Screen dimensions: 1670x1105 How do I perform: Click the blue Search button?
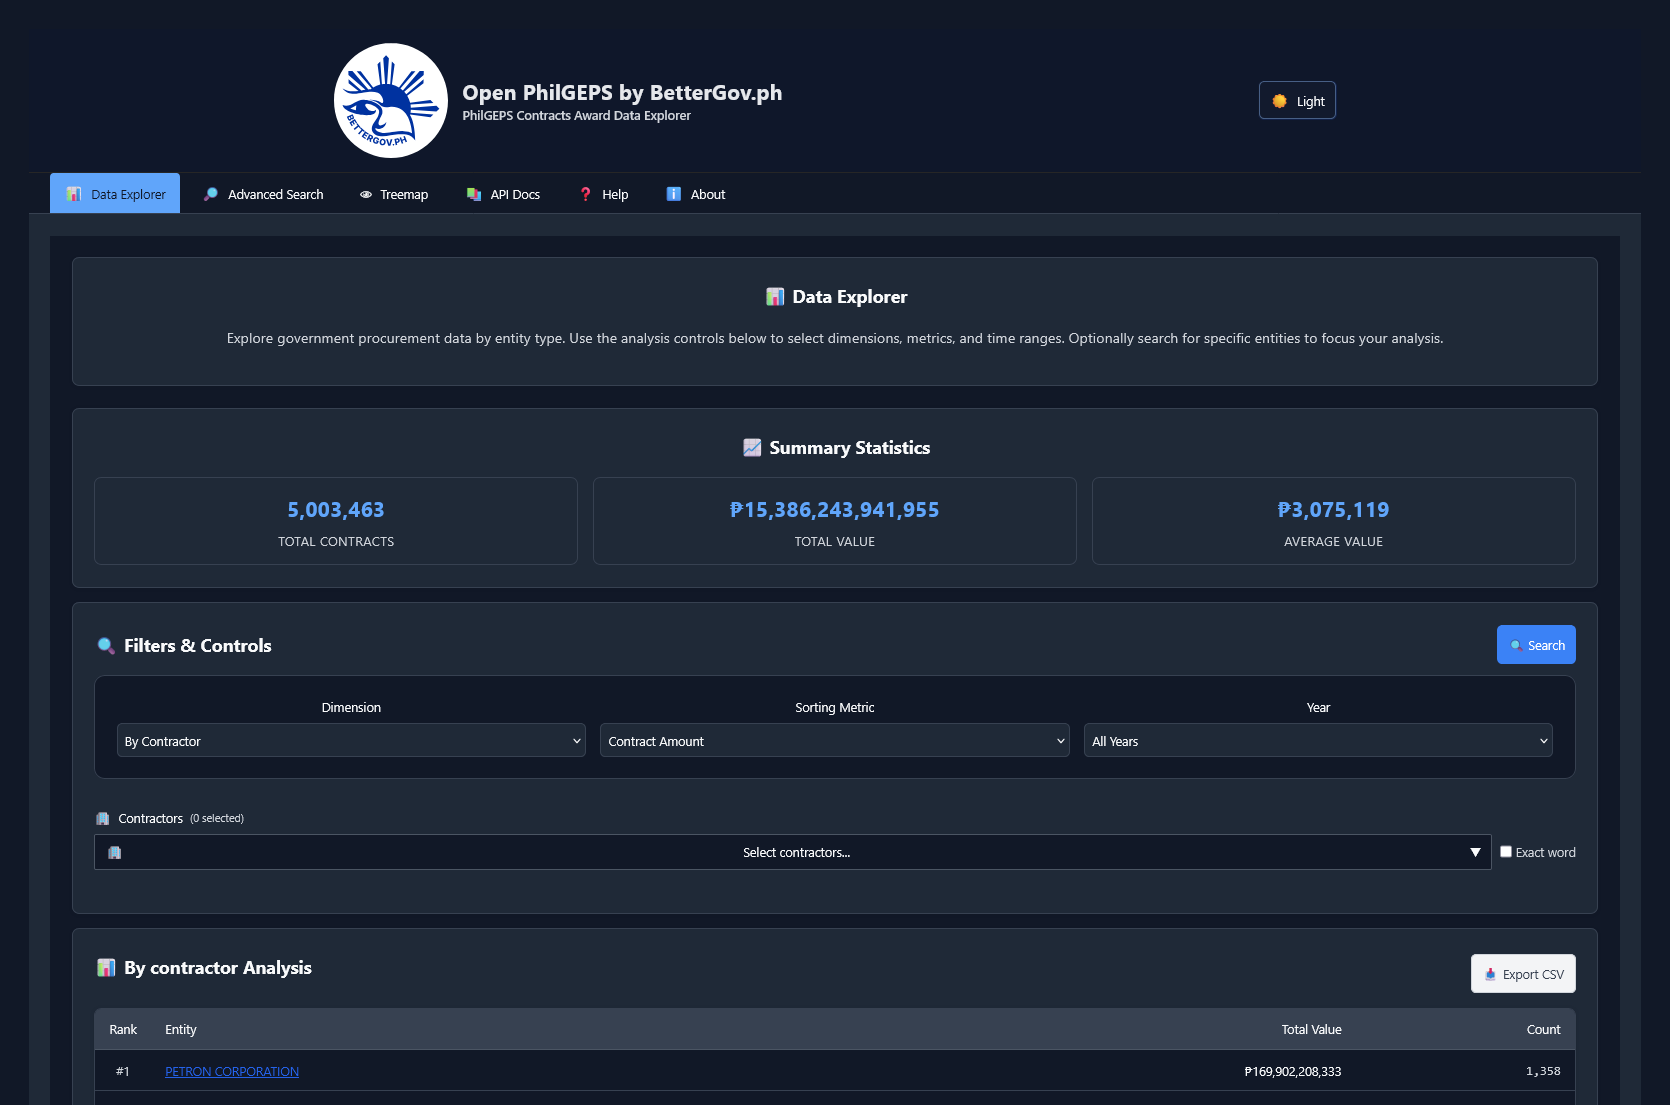point(1536,645)
